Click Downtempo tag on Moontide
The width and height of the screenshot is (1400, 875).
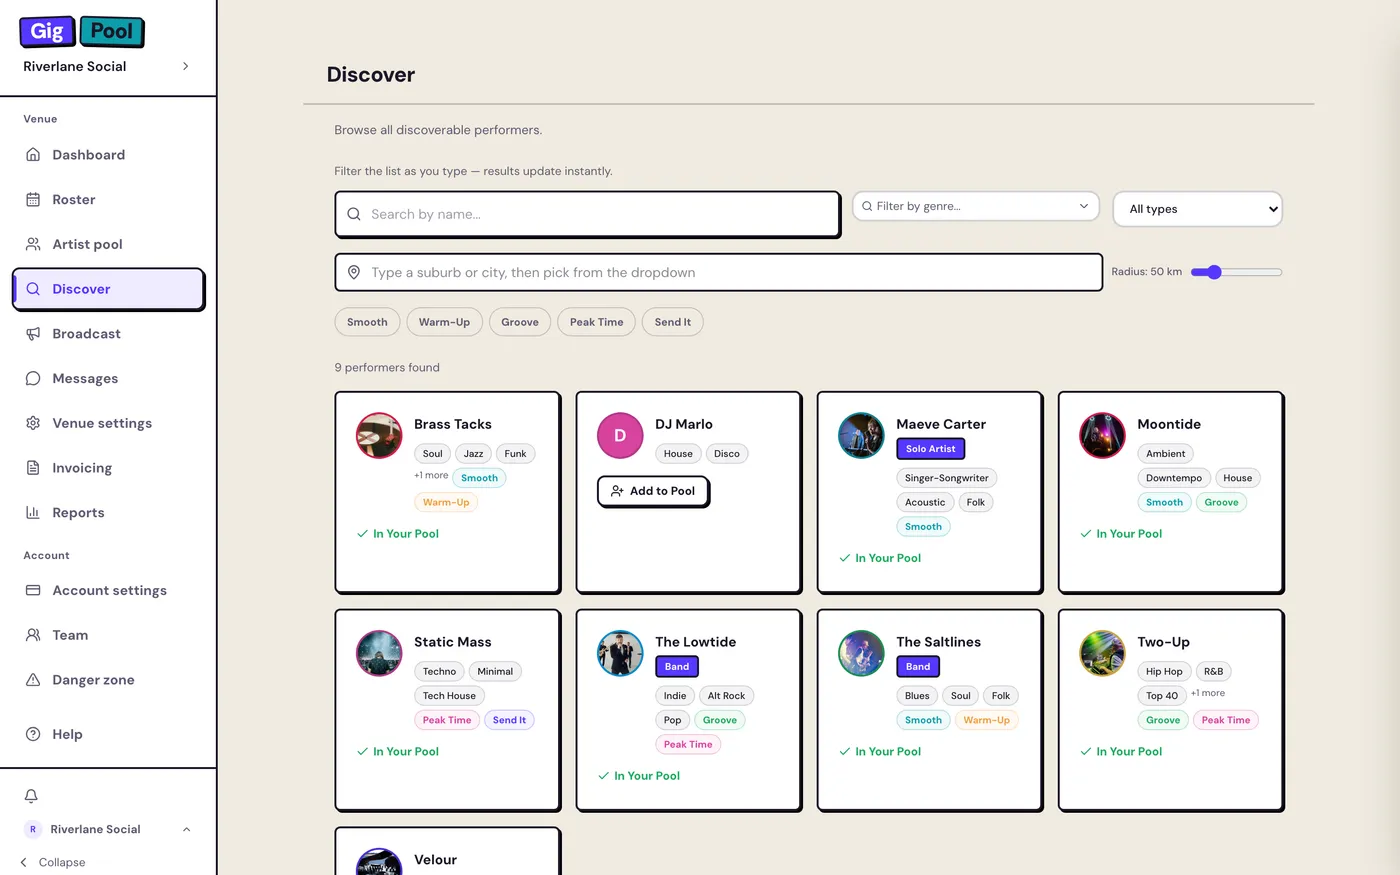tap(1174, 478)
